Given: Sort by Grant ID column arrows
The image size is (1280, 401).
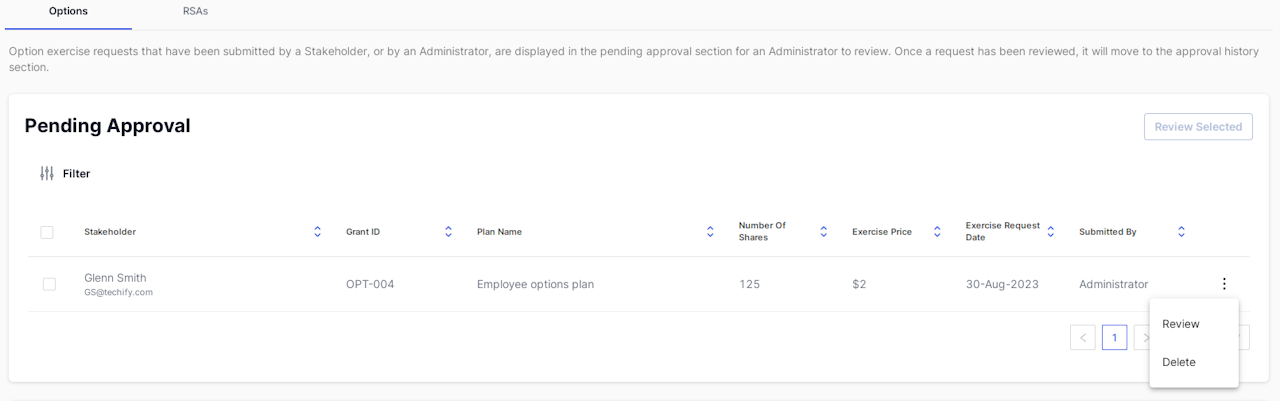Looking at the screenshot, I should [x=449, y=232].
